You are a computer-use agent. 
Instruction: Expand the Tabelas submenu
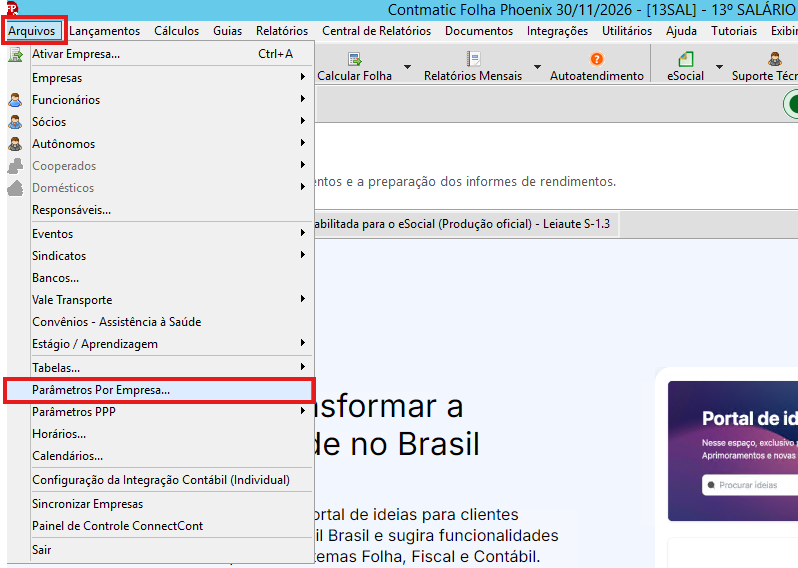click(303, 366)
